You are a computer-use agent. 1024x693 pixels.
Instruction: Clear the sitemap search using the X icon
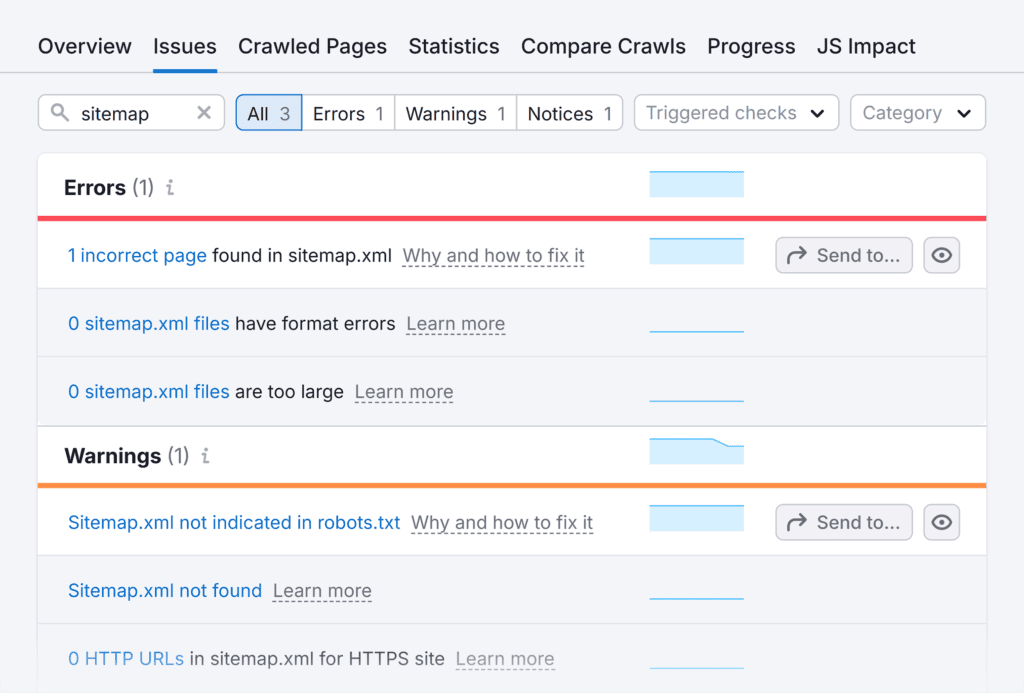203,112
